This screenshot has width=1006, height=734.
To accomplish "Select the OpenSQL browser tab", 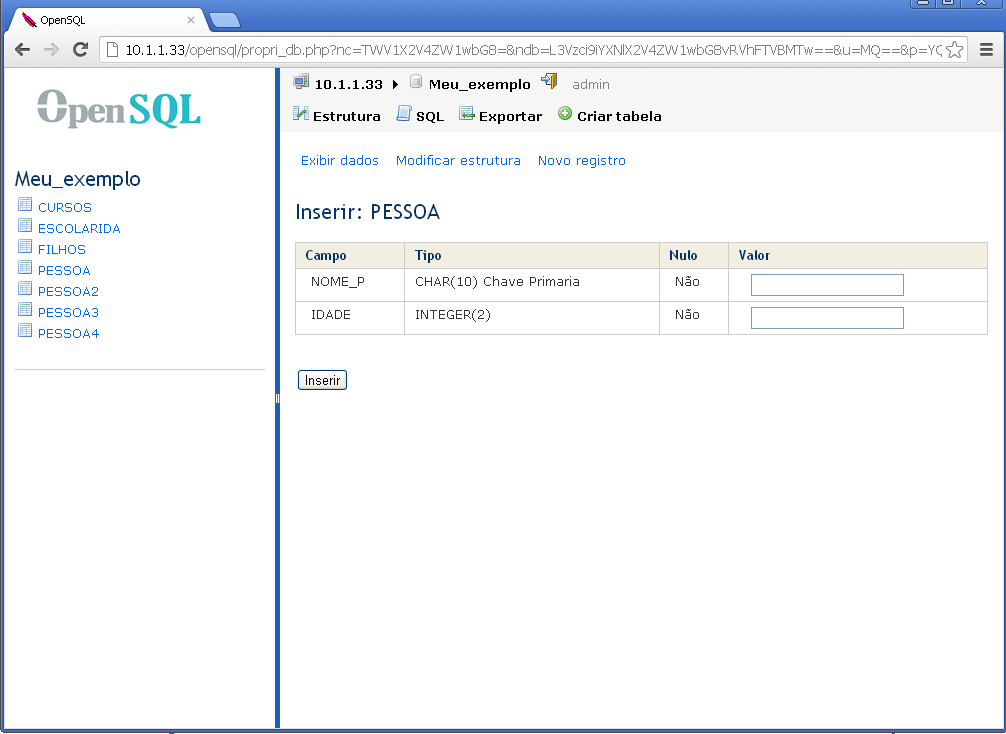I will coord(106,20).
